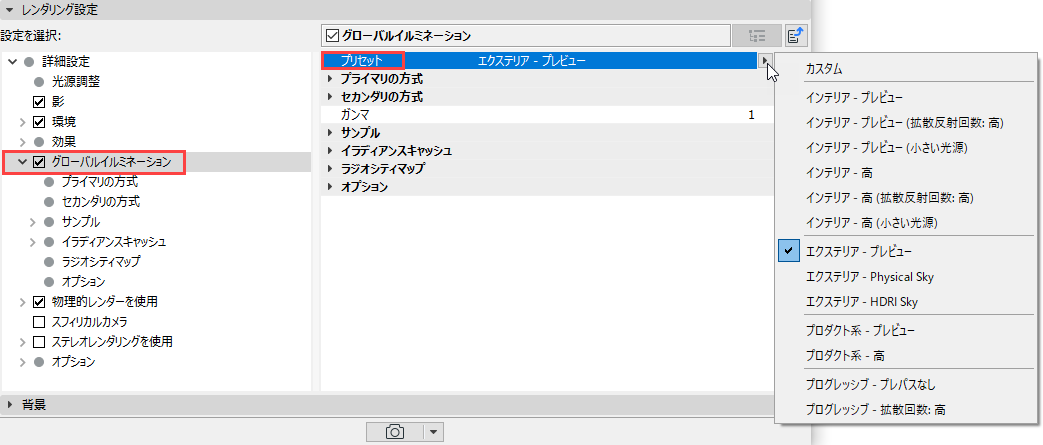Image resolution: width=1043 pixels, height=445 pixels.
Task: Collapse the レンダリング設定 panel
Action: (9, 9)
